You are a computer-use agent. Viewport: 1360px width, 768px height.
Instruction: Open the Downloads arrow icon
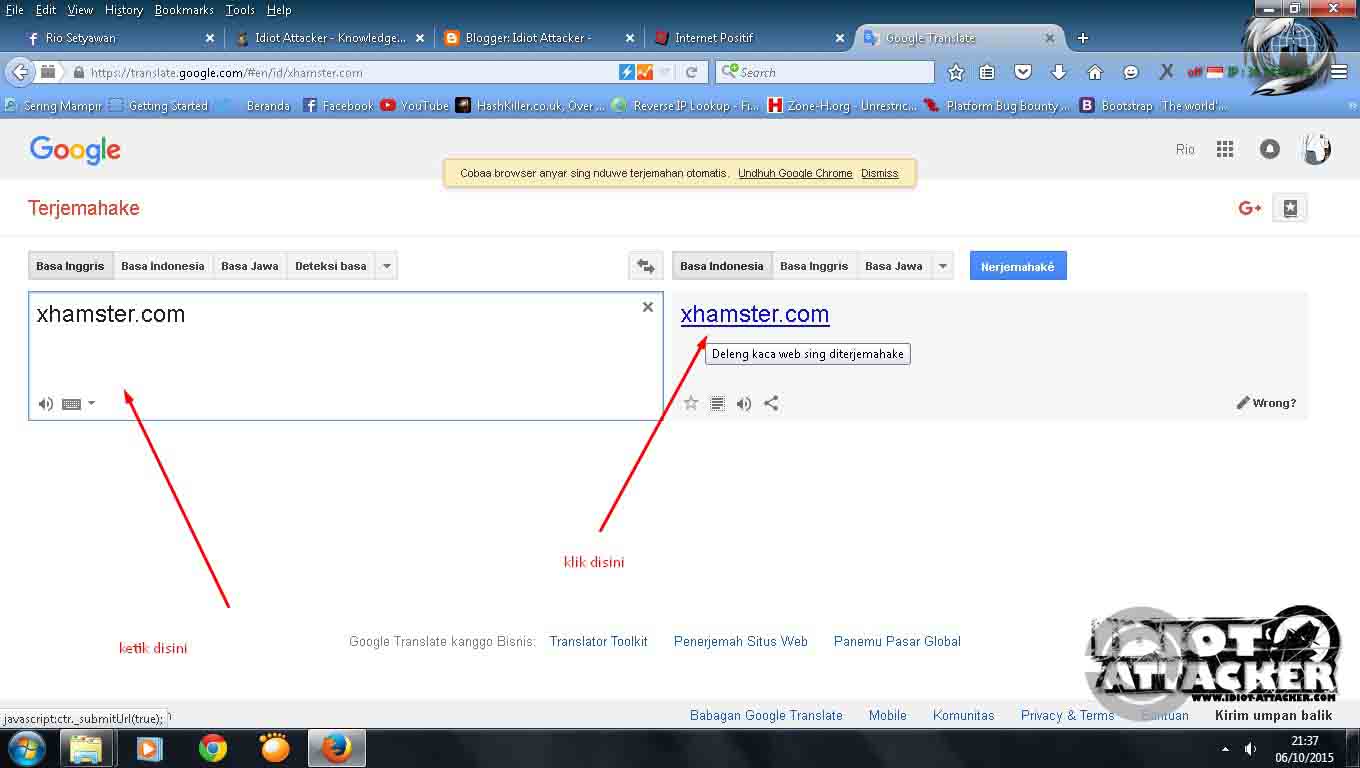tap(1059, 72)
